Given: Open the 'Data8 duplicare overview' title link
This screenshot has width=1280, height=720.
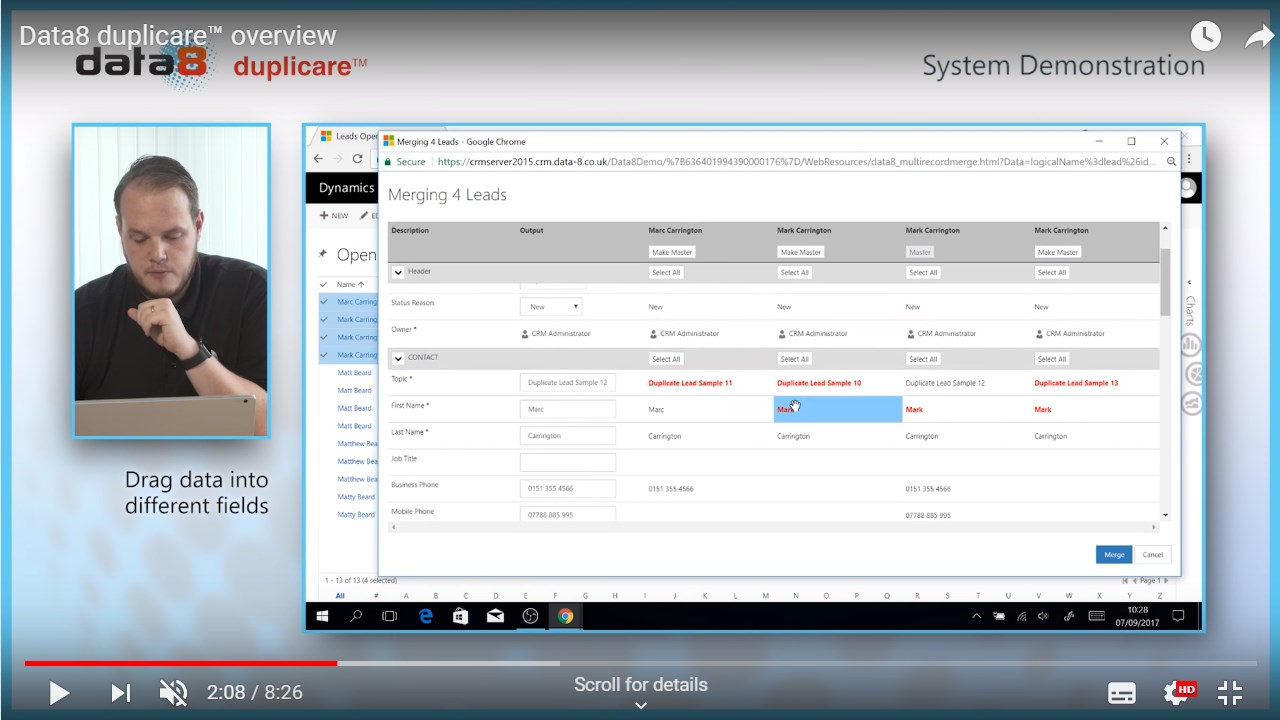Looking at the screenshot, I should pyautogui.click(x=178, y=36).
